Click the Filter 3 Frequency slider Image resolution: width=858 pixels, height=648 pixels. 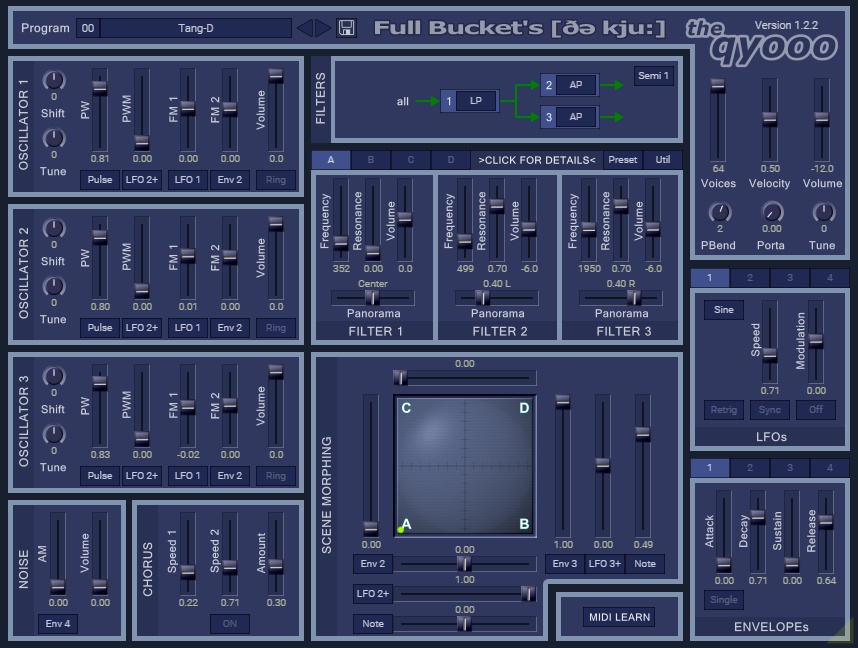pos(588,220)
